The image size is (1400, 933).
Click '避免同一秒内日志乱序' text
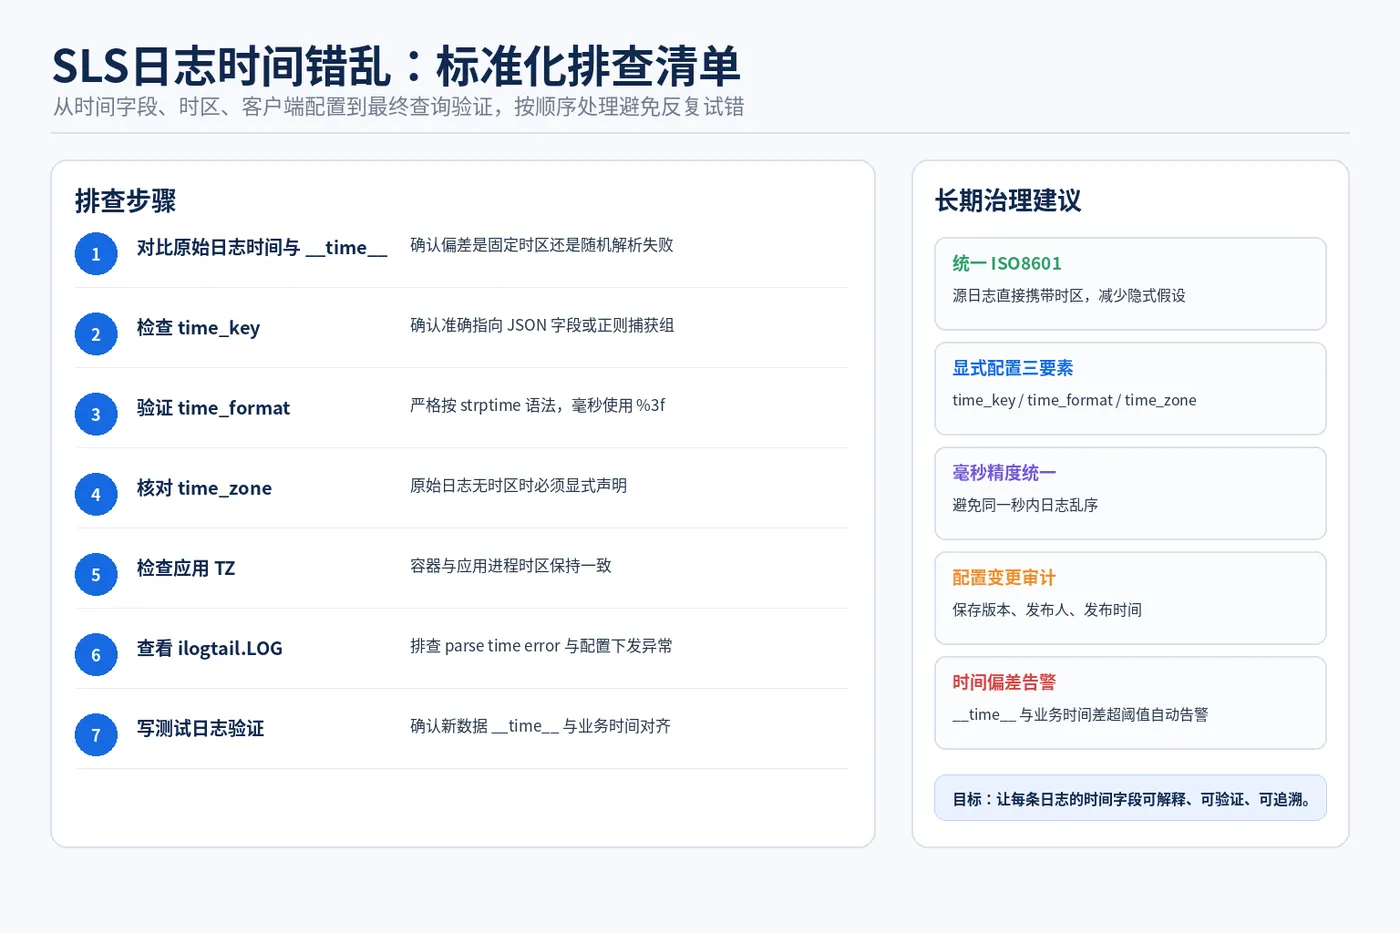(x=1025, y=505)
